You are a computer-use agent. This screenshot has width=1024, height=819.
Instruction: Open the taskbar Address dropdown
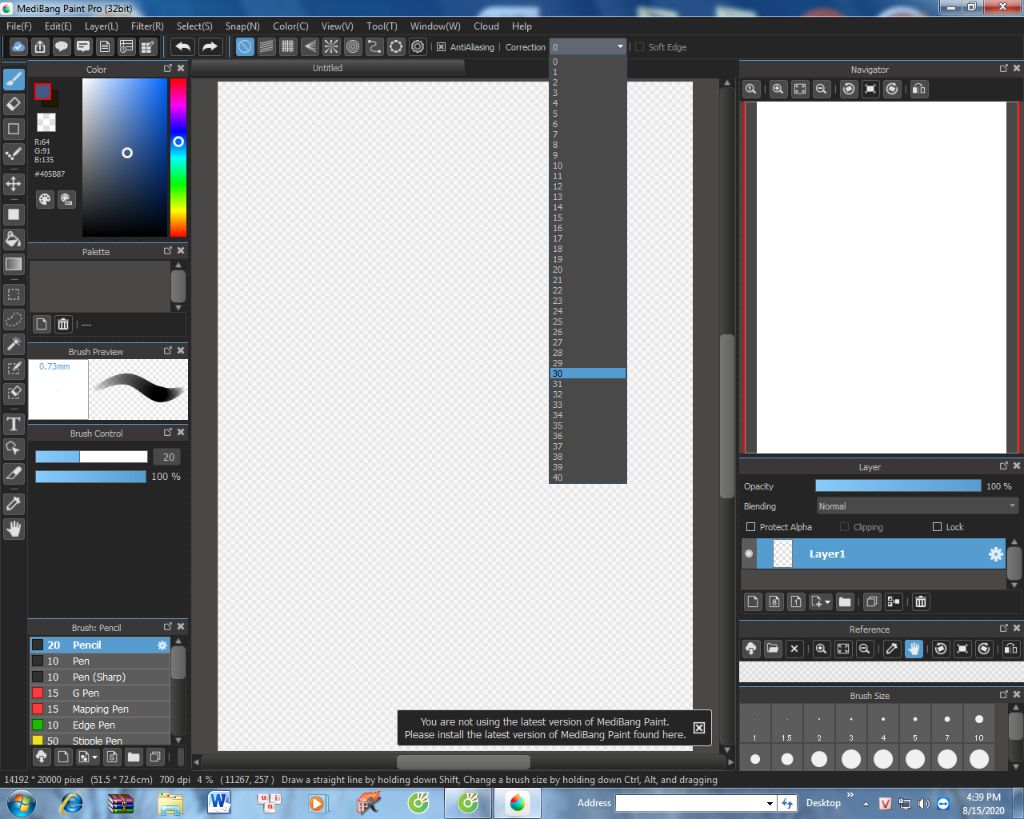tap(770, 803)
